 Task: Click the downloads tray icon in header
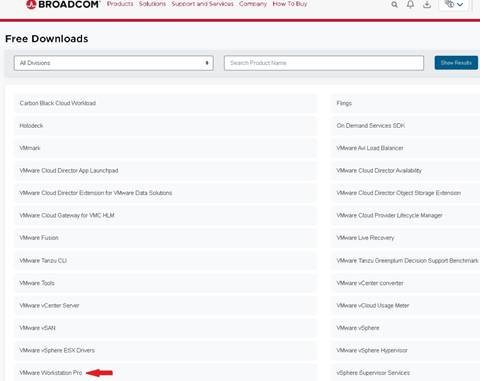(x=427, y=4)
